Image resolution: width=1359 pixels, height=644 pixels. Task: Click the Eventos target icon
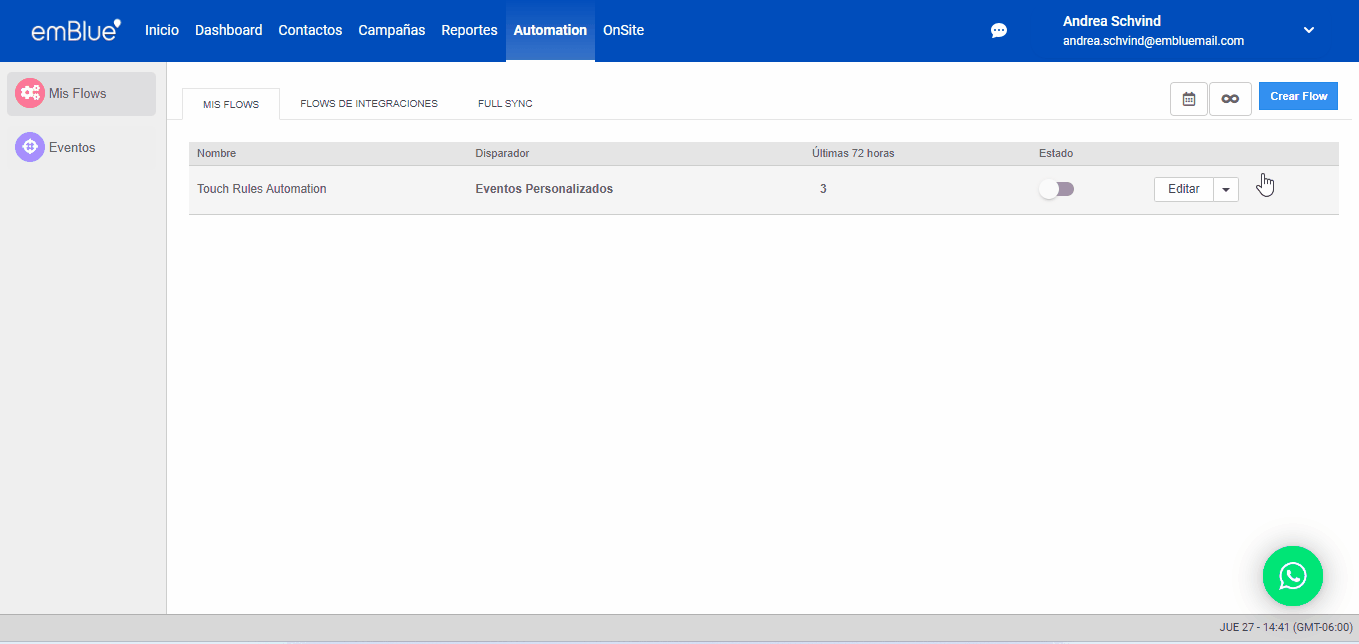30,147
